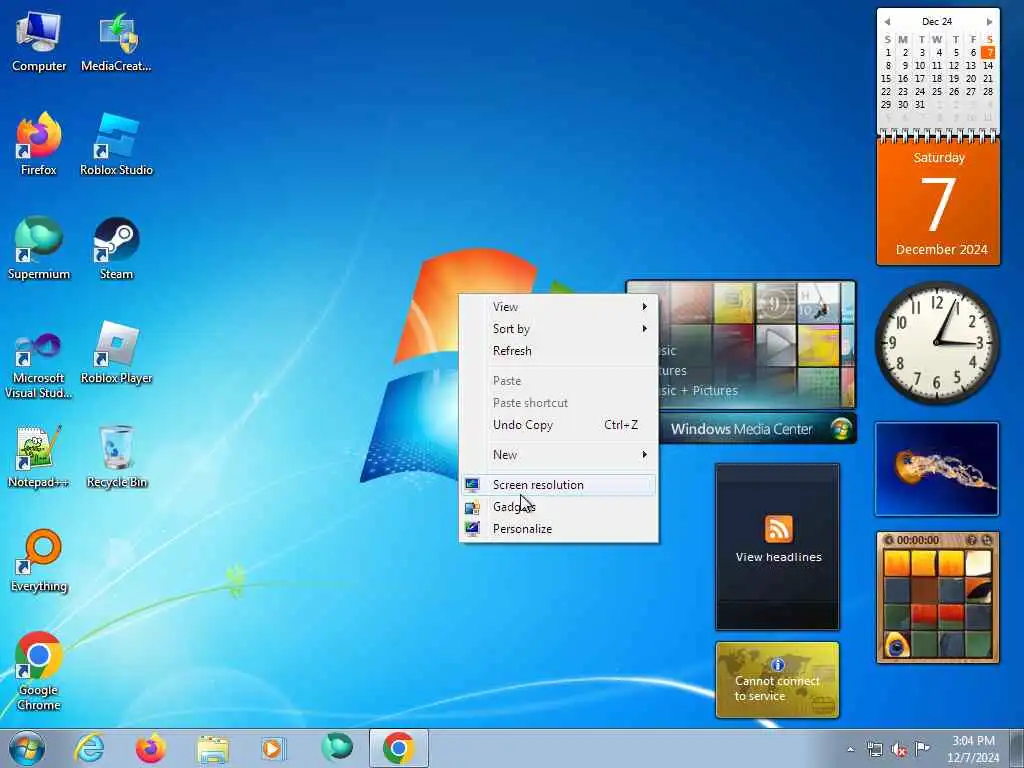Go to next month in calendar gadget
The width and height of the screenshot is (1024, 768).
989,22
